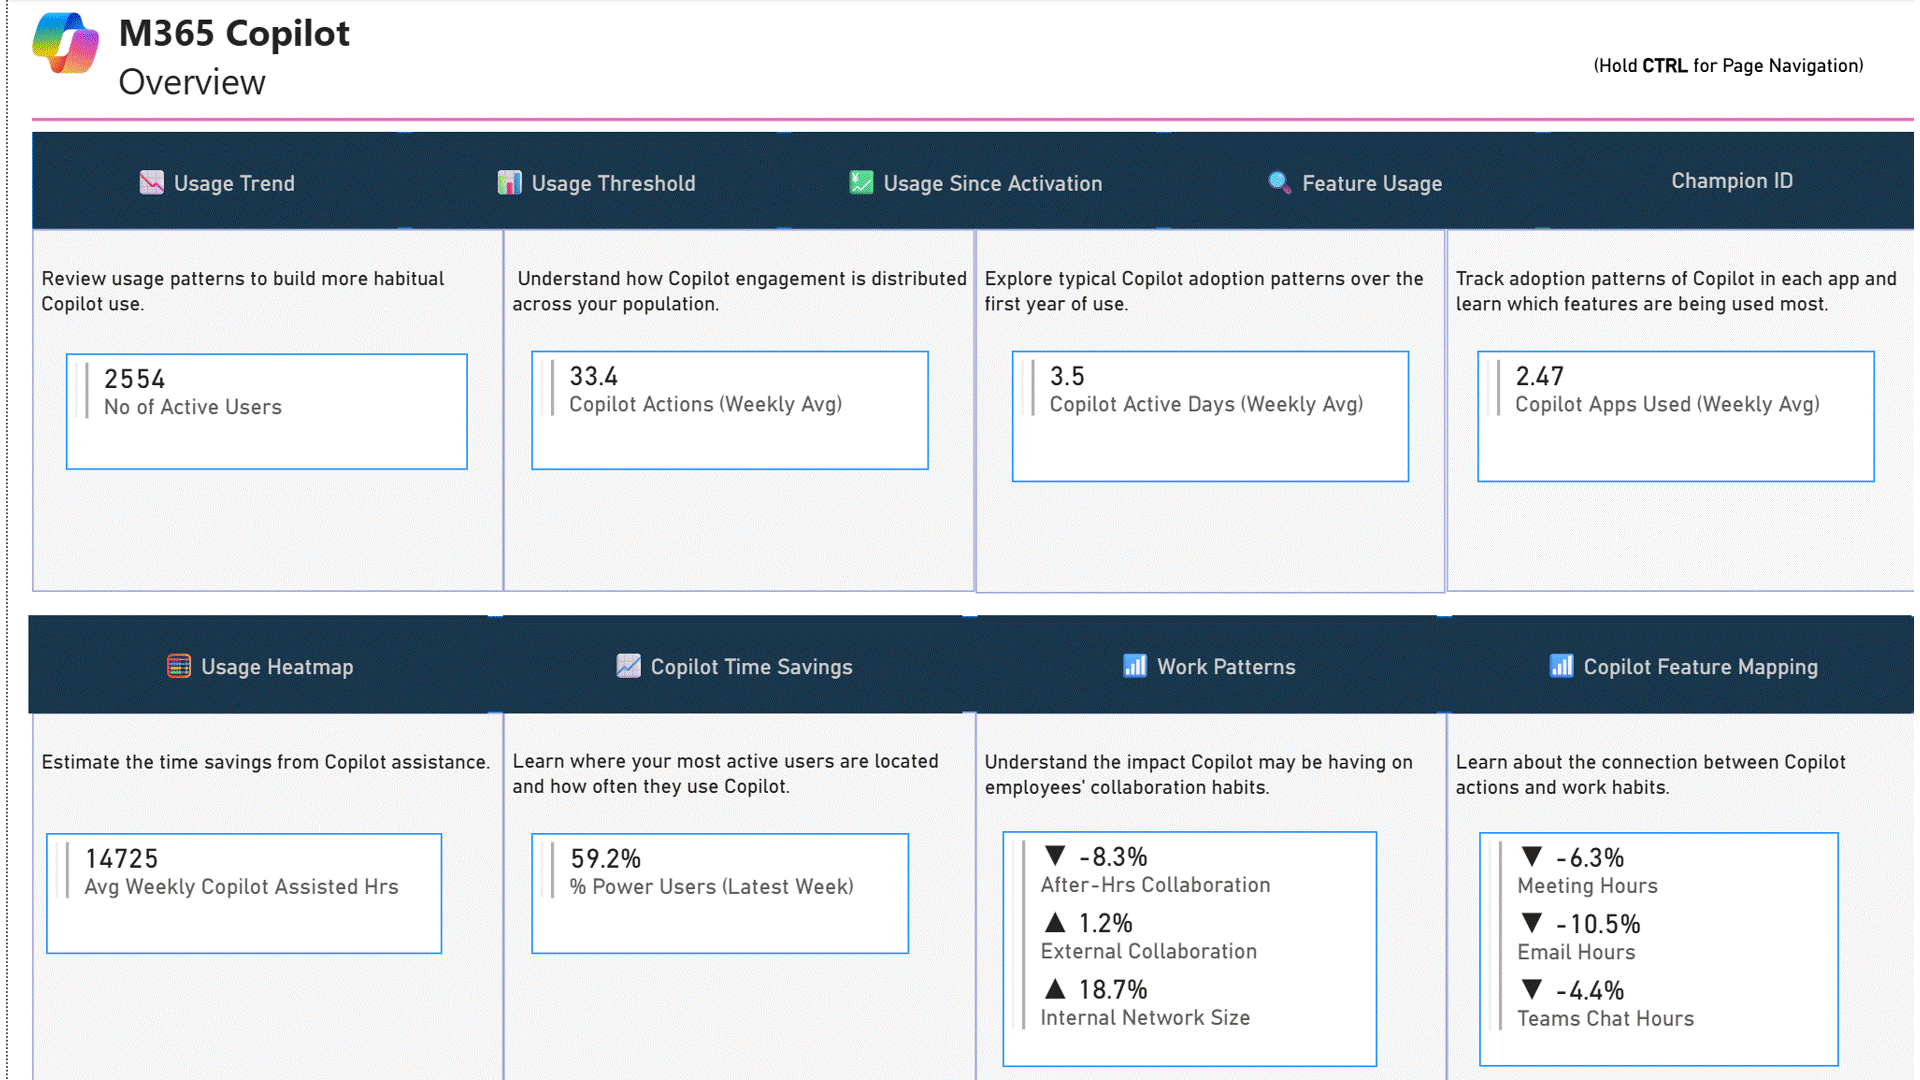
Task: Click the Work Patterns bar chart icon
Action: pyautogui.click(x=1134, y=666)
